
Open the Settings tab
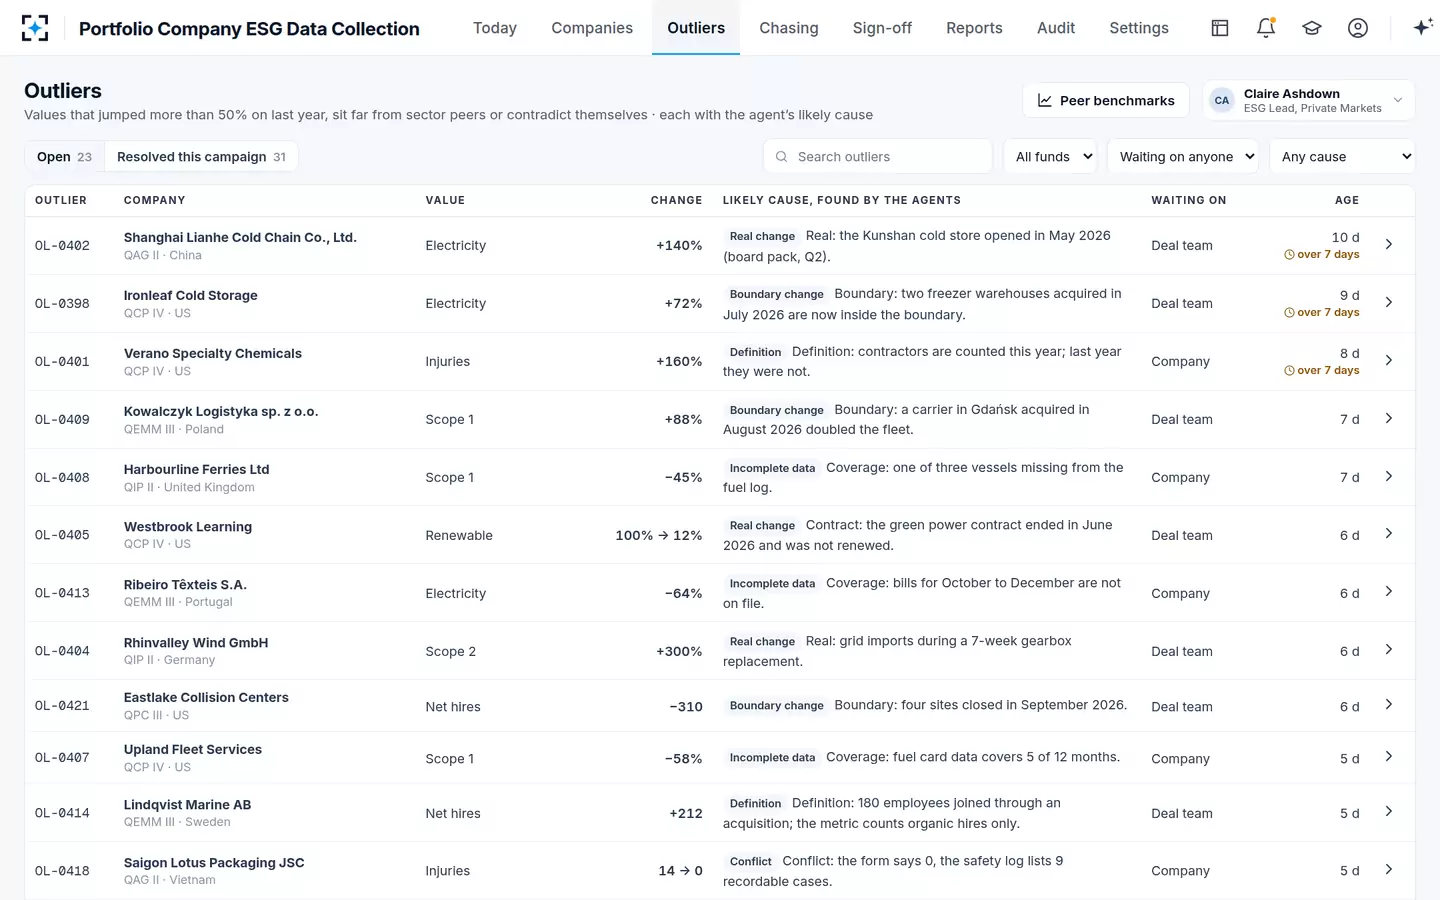[1139, 28]
